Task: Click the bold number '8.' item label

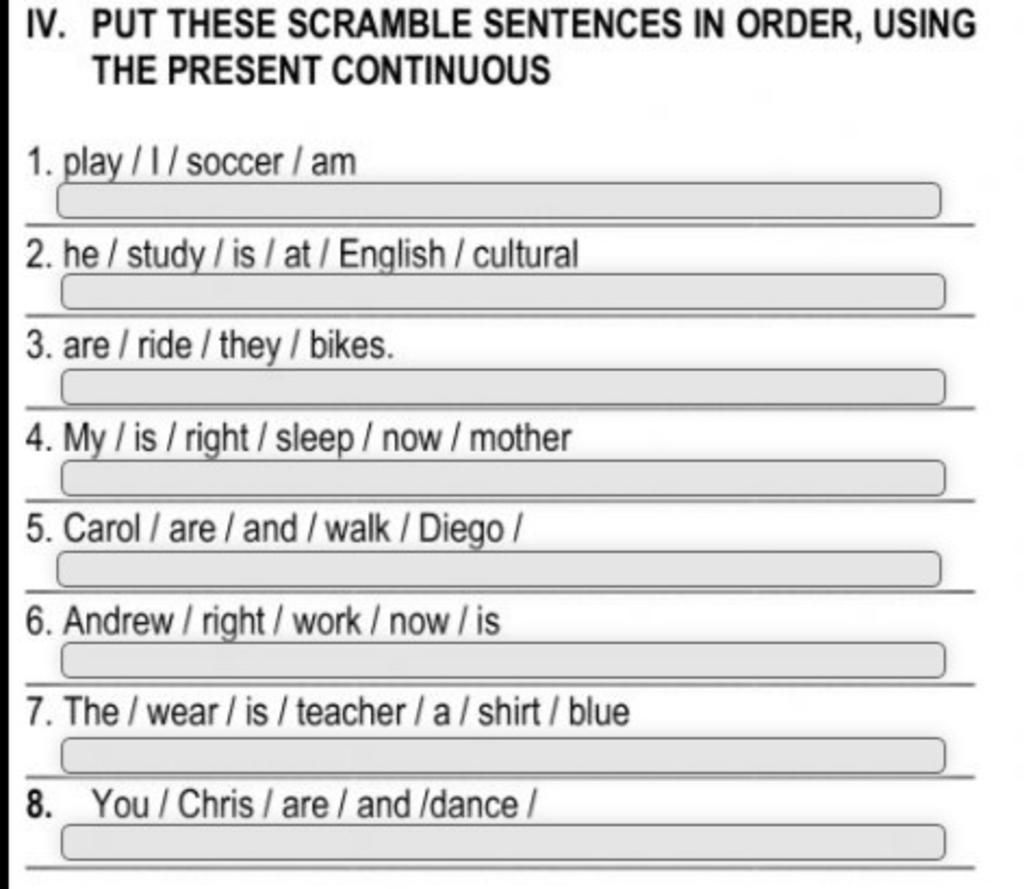Action: click(x=39, y=804)
